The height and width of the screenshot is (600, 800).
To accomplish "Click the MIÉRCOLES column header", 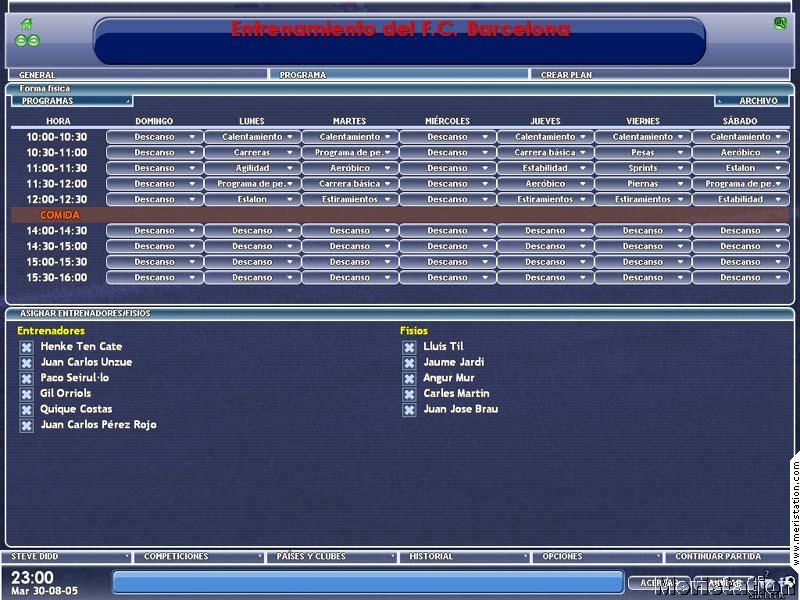I will click(x=447, y=121).
